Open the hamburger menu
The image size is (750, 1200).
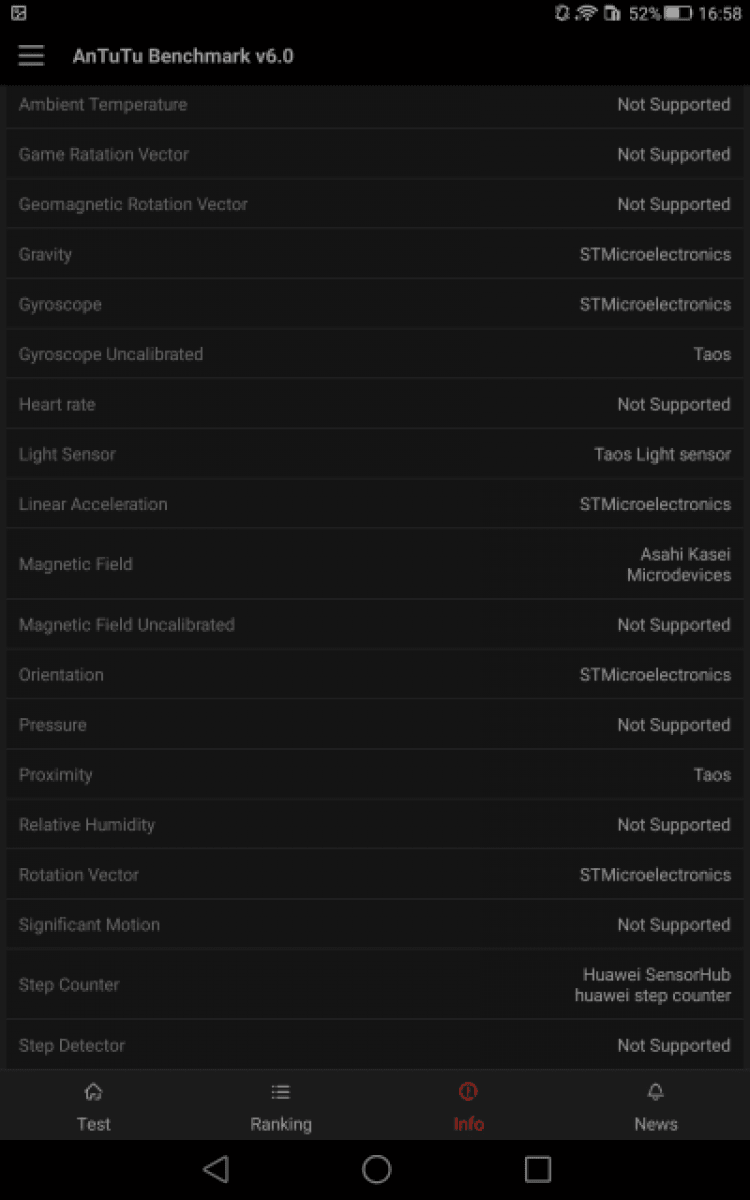pyautogui.click(x=31, y=56)
